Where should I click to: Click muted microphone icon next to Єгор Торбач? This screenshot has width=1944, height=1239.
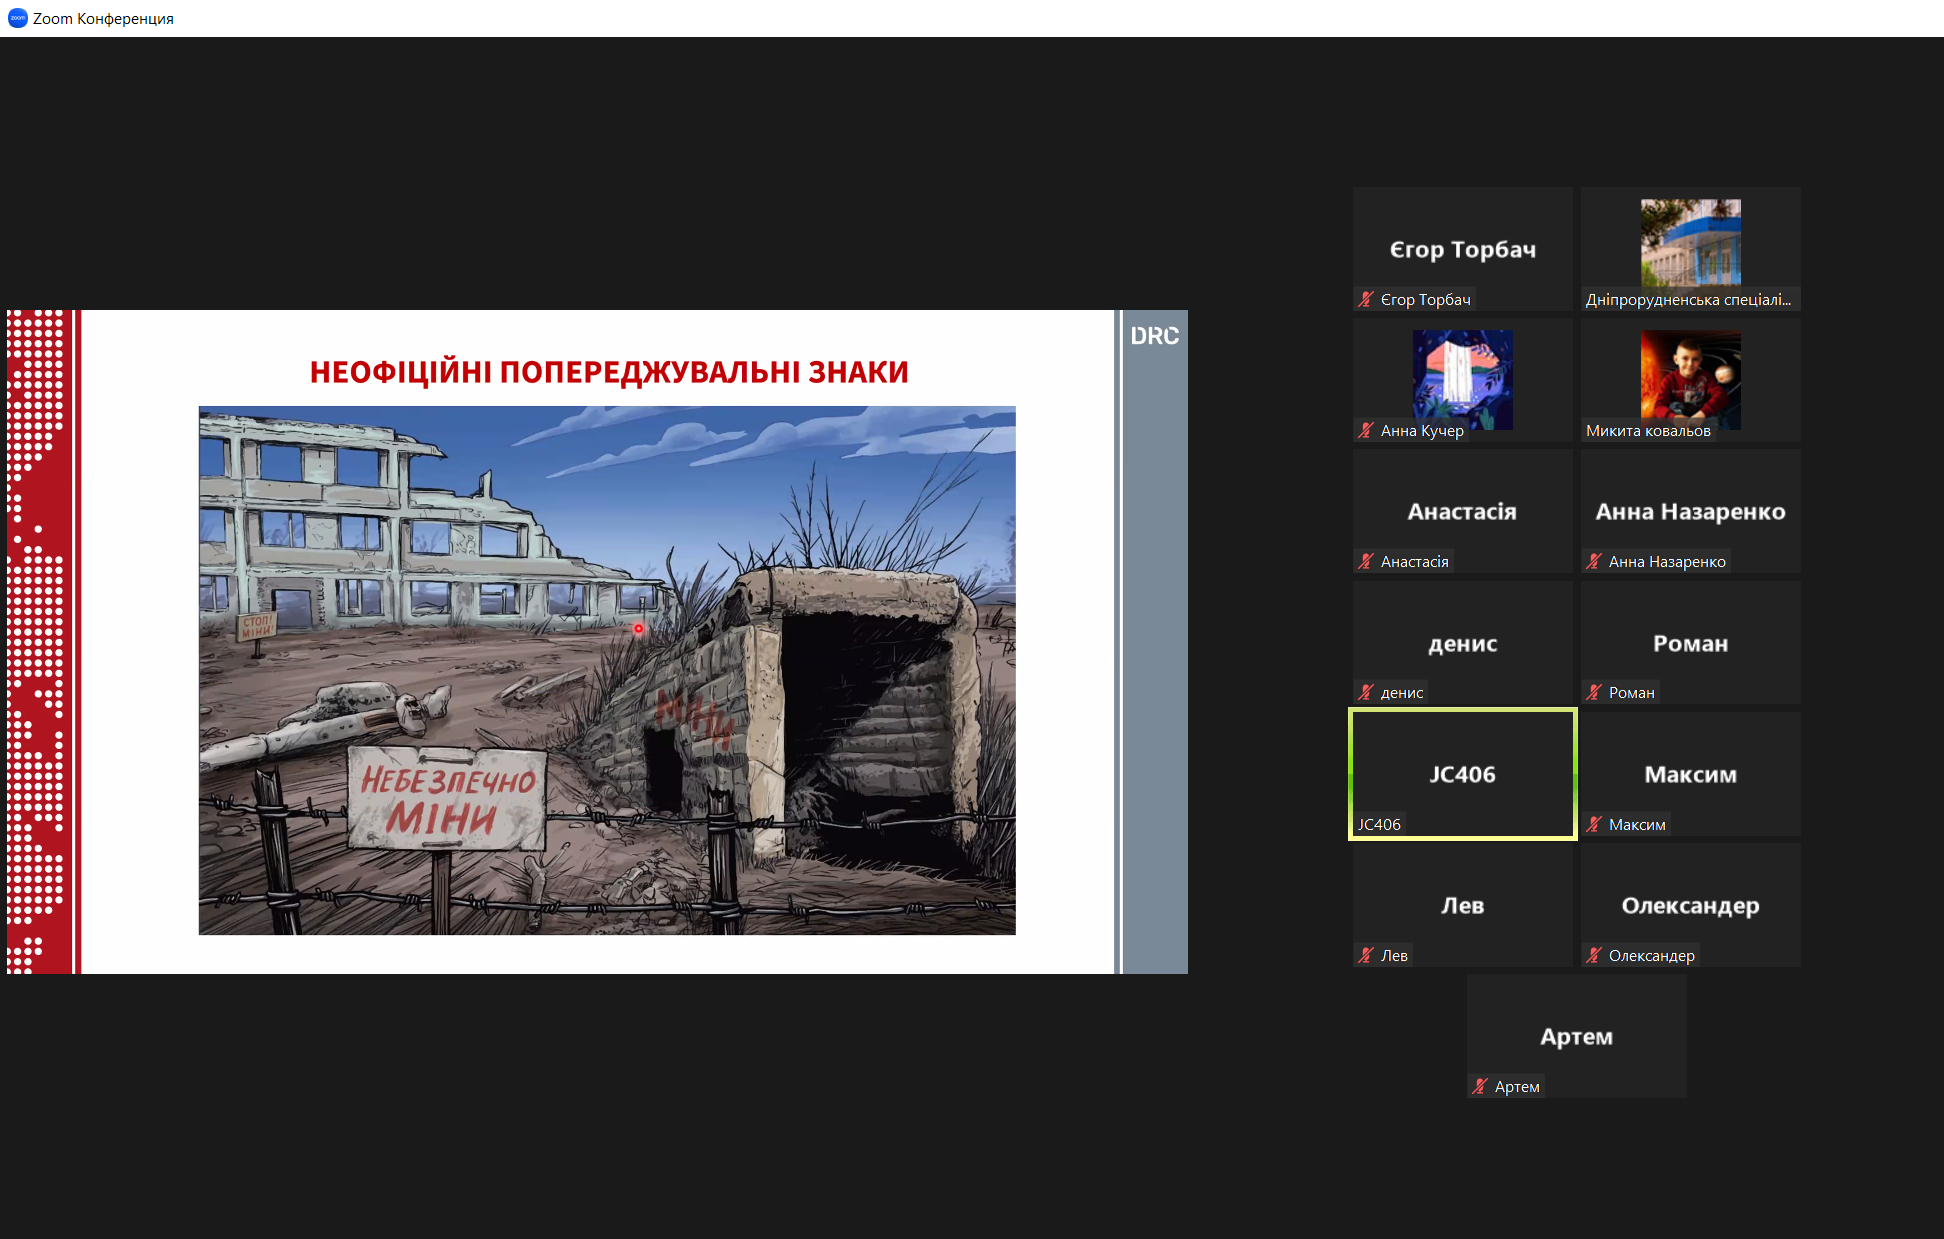(x=1366, y=299)
